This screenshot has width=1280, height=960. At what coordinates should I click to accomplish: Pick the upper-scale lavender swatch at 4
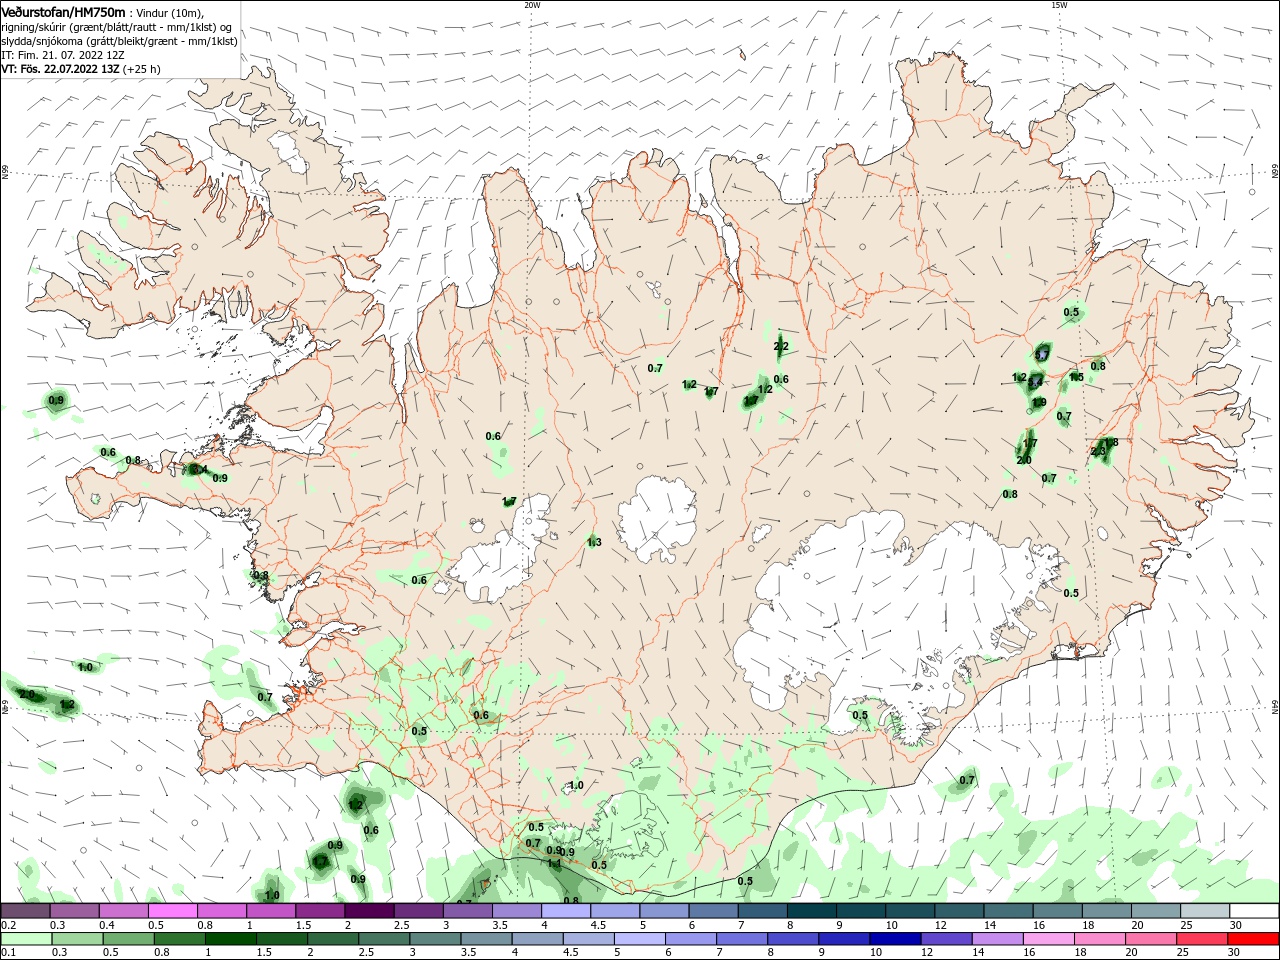coord(564,911)
